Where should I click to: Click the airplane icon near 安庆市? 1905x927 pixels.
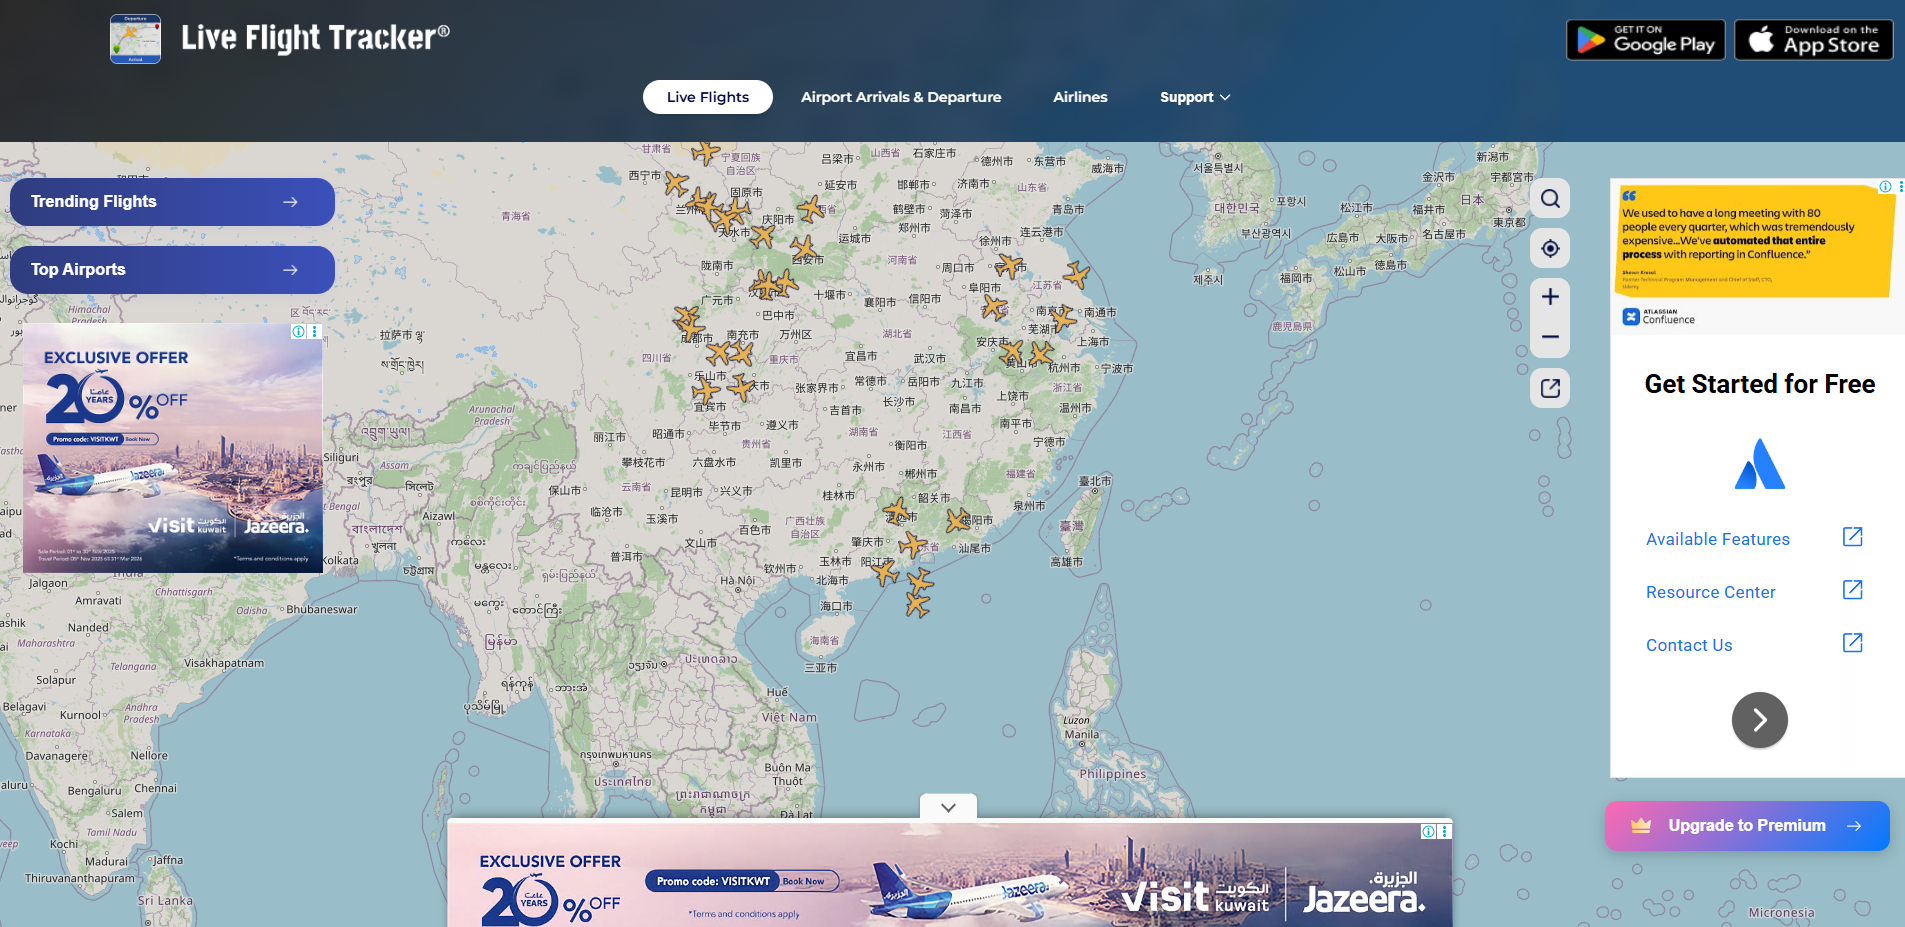pos(1012,352)
